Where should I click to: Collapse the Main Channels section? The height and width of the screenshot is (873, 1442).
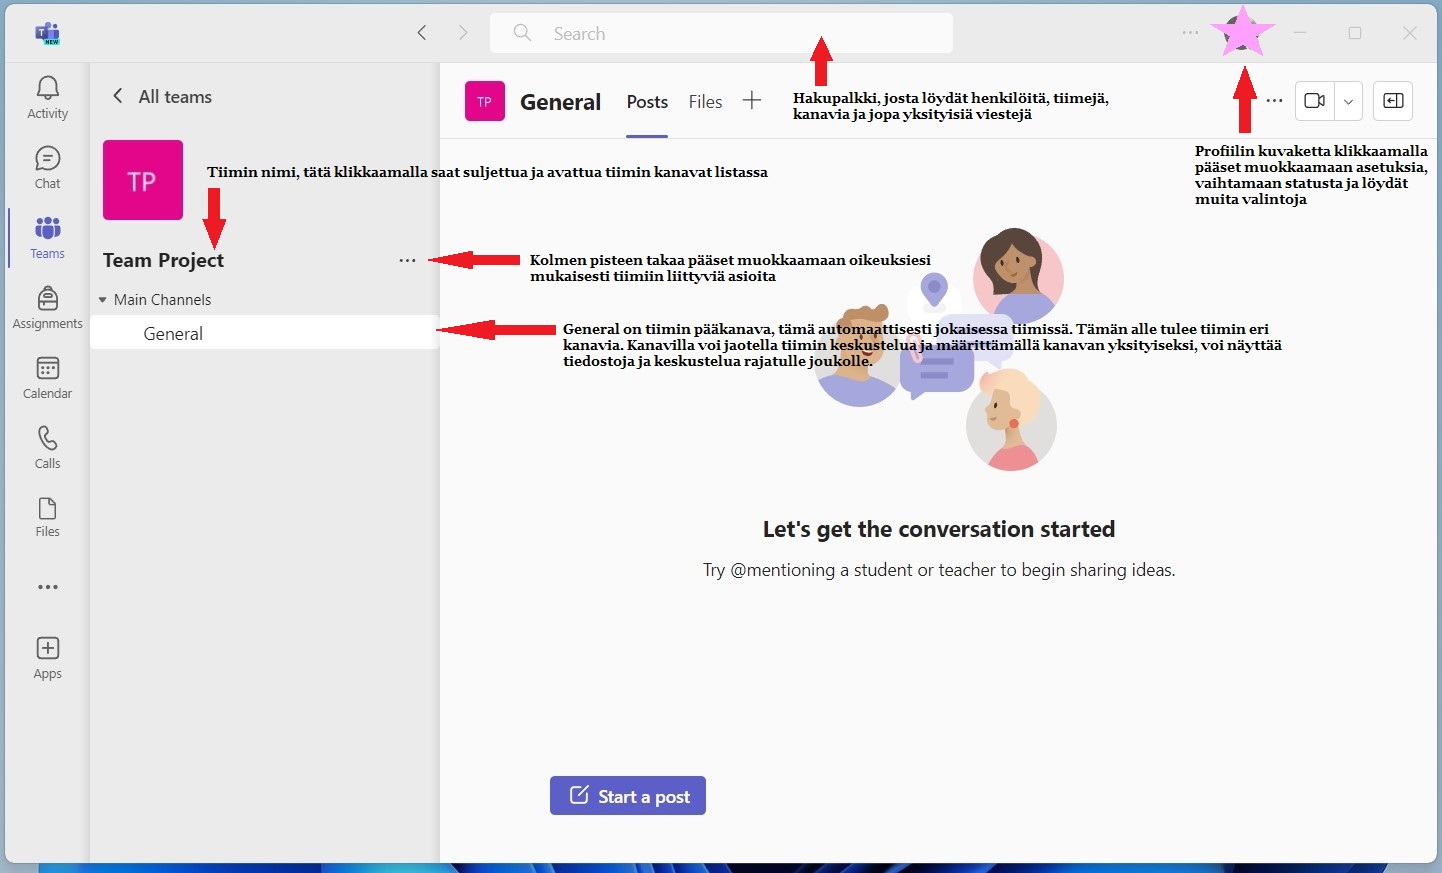[x=103, y=300]
